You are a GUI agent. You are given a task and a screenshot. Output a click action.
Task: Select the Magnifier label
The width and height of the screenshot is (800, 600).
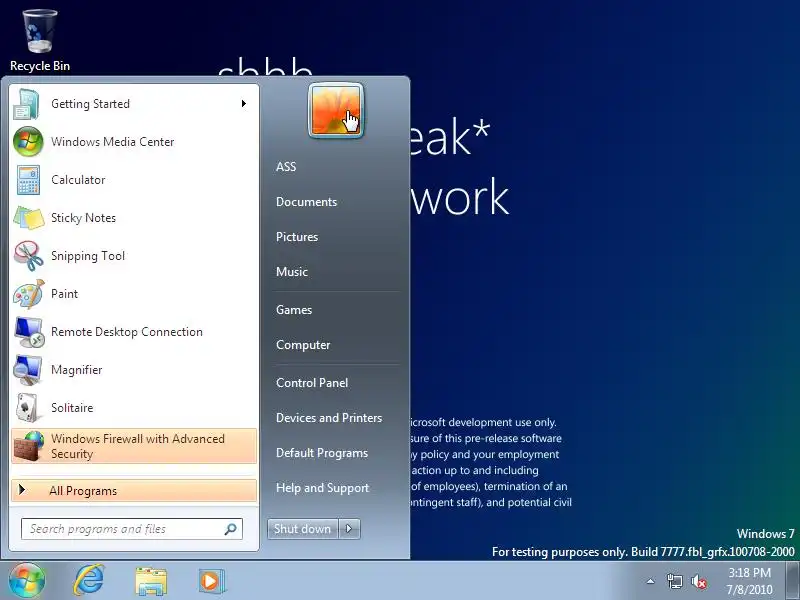pos(77,370)
